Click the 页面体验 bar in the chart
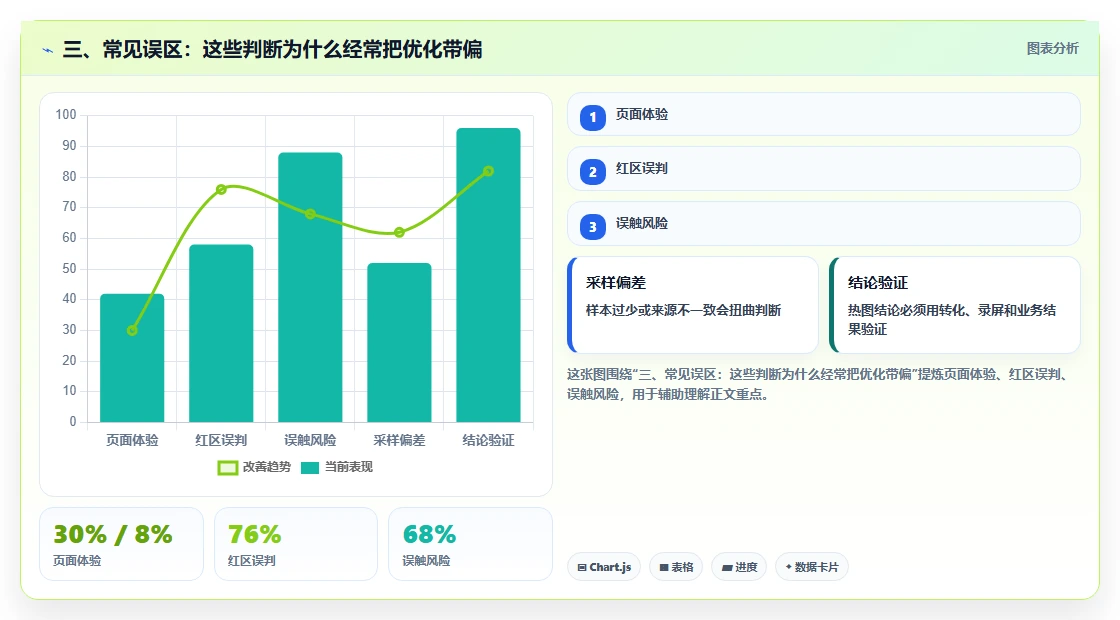This screenshot has height=620, width=1120. pyautogui.click(x=132, y=358)
